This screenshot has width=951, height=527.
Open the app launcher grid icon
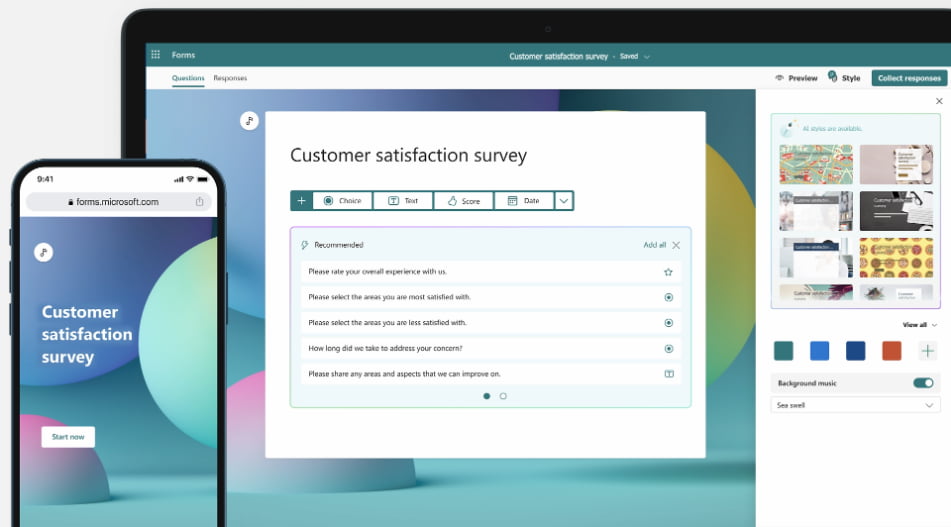click(x=156, y=55)
